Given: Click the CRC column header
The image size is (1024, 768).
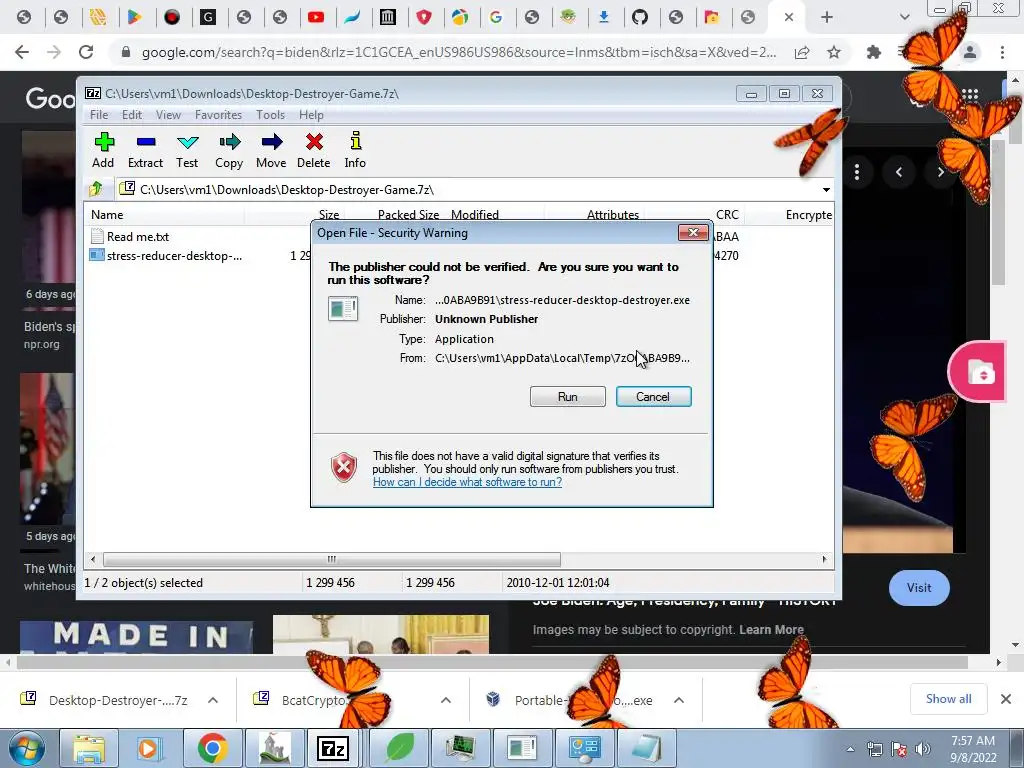Looking at the screenshot, I should point(727,215).
